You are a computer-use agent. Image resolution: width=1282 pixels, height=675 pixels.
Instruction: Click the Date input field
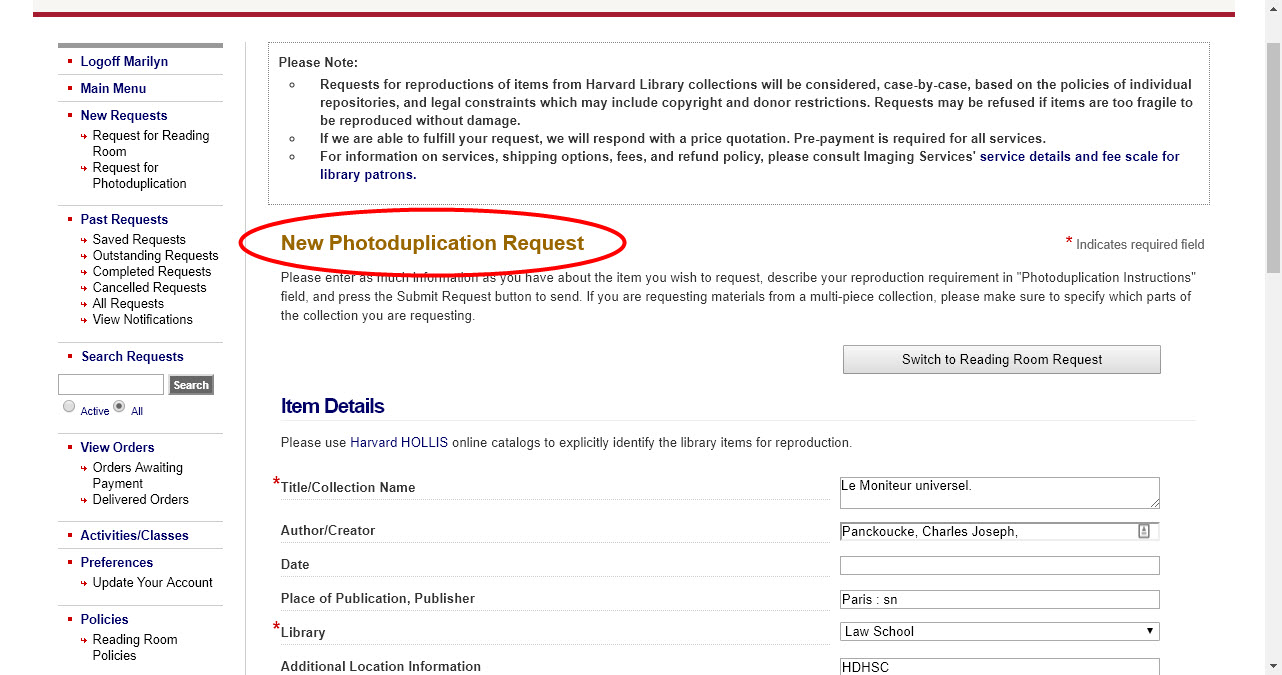[1000, 566]
